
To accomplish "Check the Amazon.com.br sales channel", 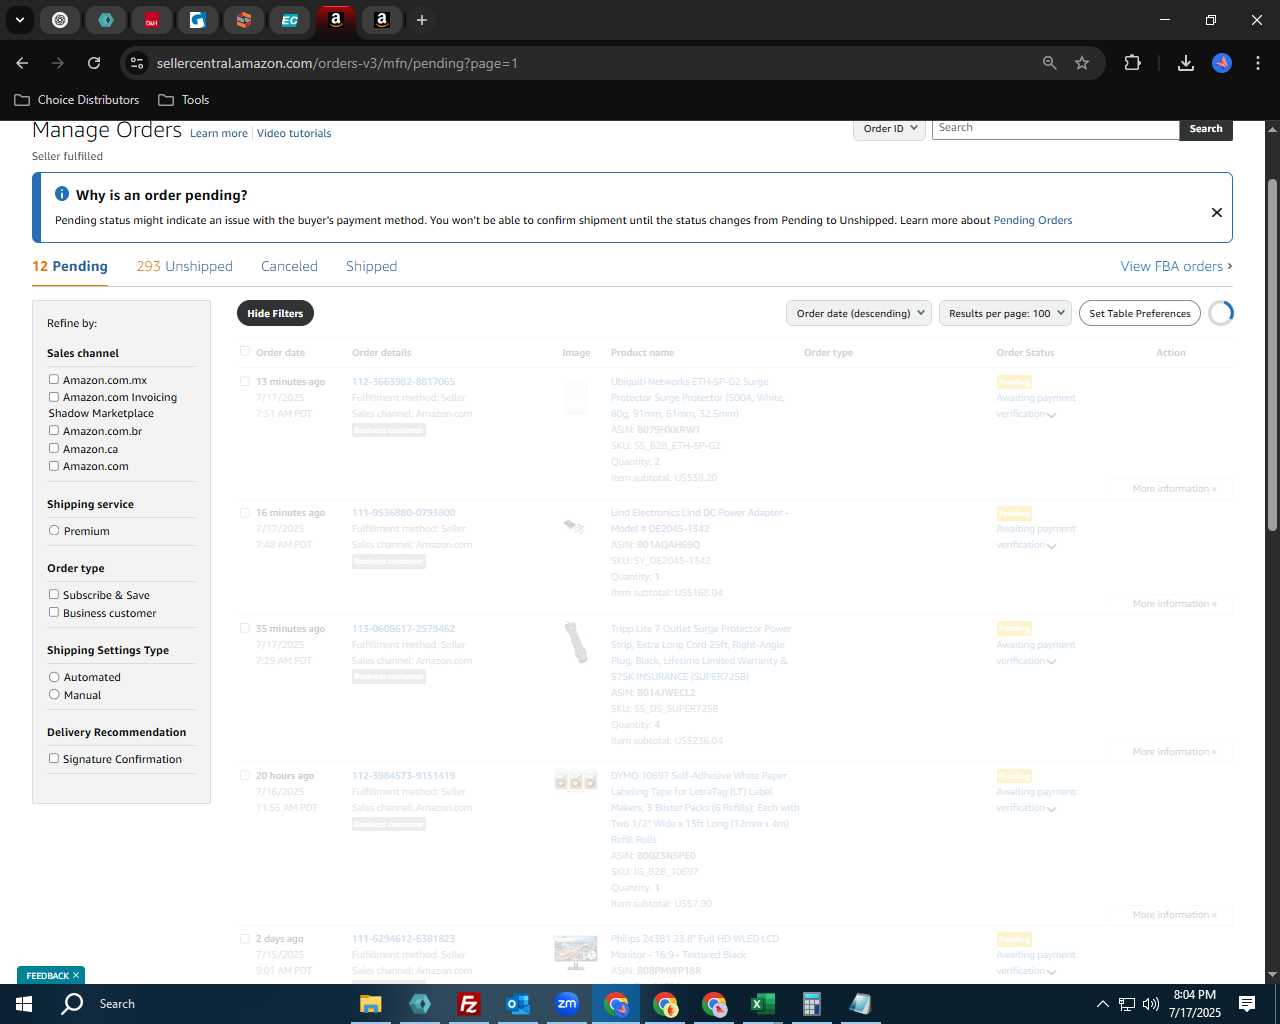I will tap(54, 430).
